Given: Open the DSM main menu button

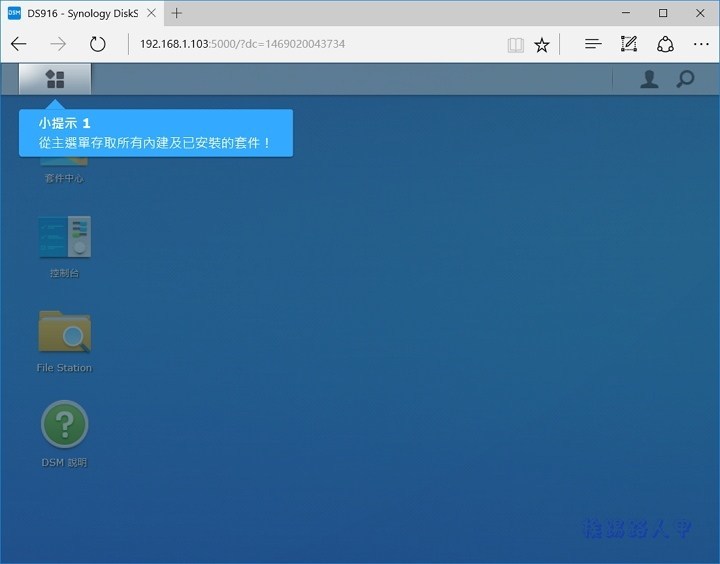Looking at the screenshot, I should 55,79.
